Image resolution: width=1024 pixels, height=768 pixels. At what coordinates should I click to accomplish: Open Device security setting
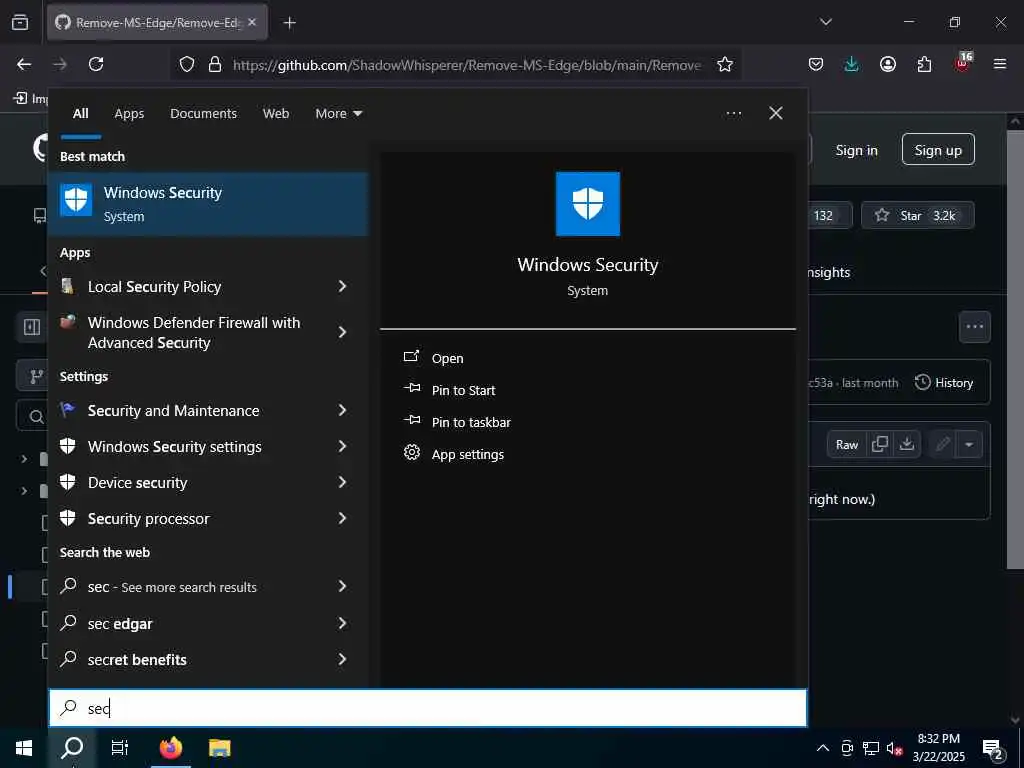coord(137,483)
